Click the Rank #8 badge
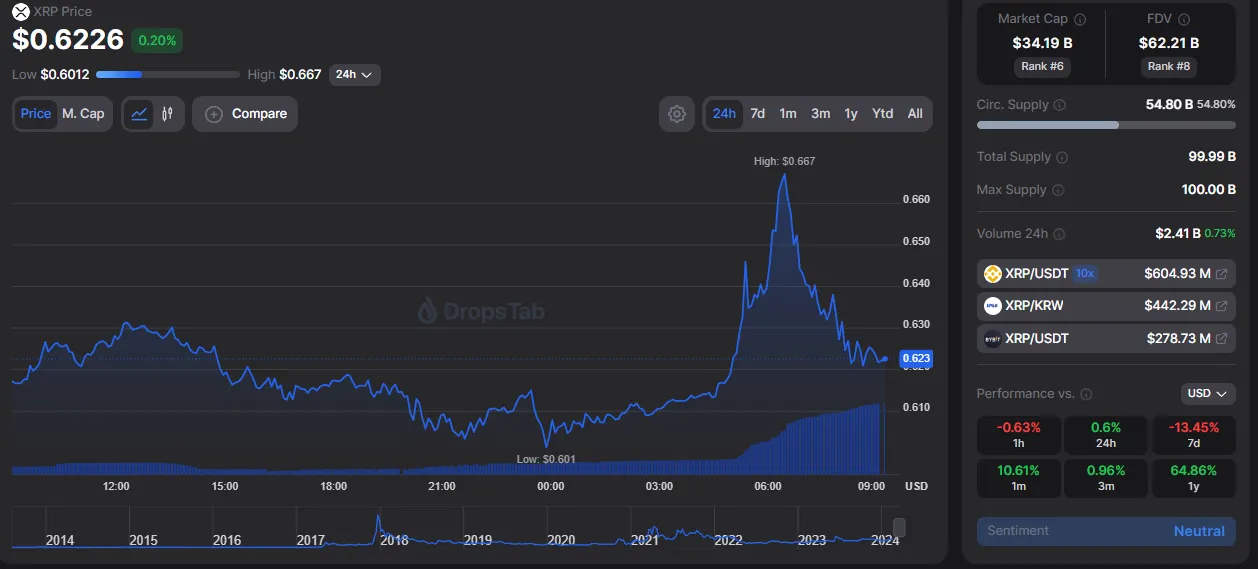Image resolution: width=1258 pixels, height=569 pixels. pos(1168,66)
